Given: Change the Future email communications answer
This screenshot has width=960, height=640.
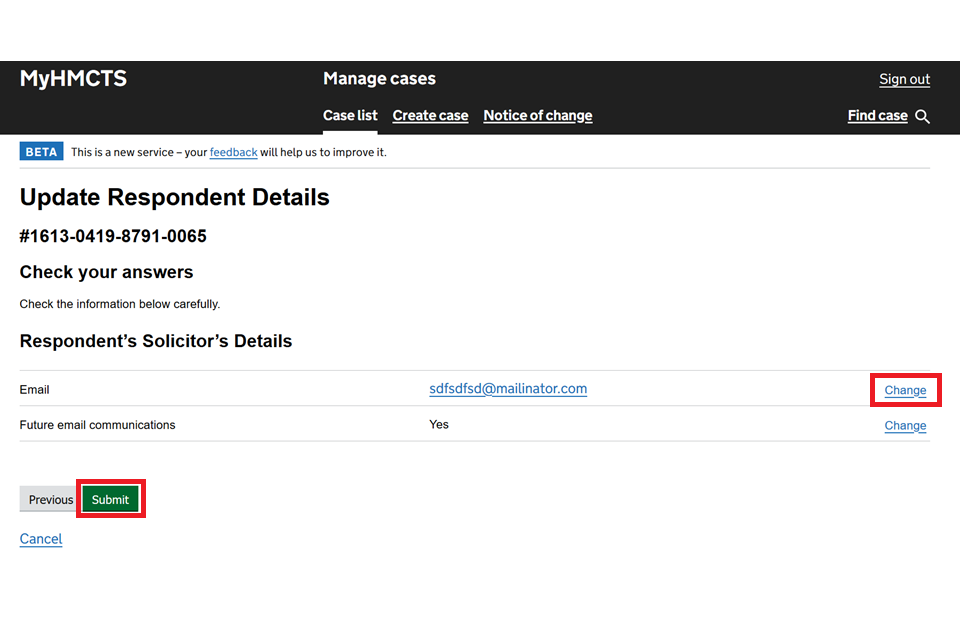Looking at the screenshot, I should (905, 426).
